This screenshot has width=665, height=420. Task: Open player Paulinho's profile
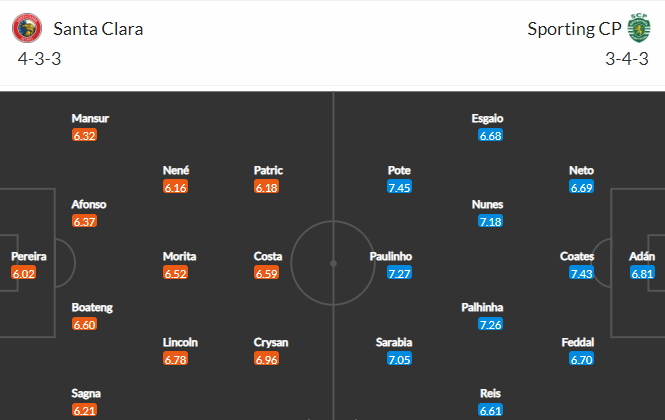tap(390, 256)
